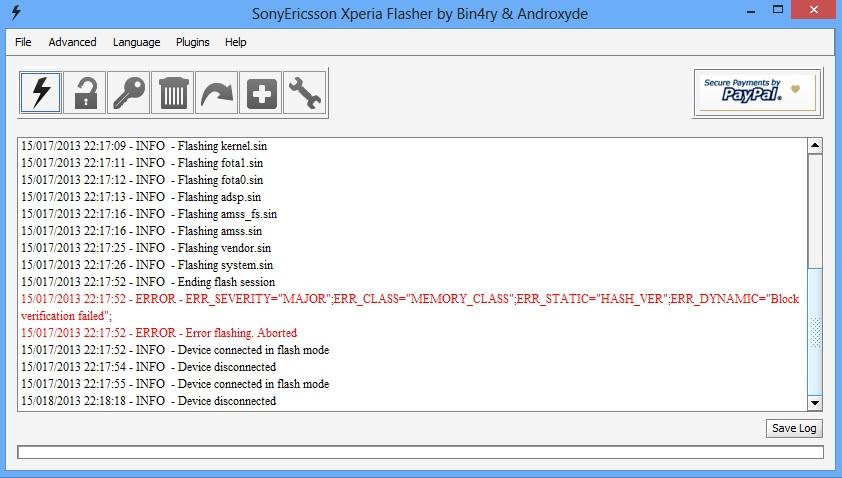Click the log scrollbar up arrow
The height and width of the screenshot is (478, 842).
tap(815, 146)
